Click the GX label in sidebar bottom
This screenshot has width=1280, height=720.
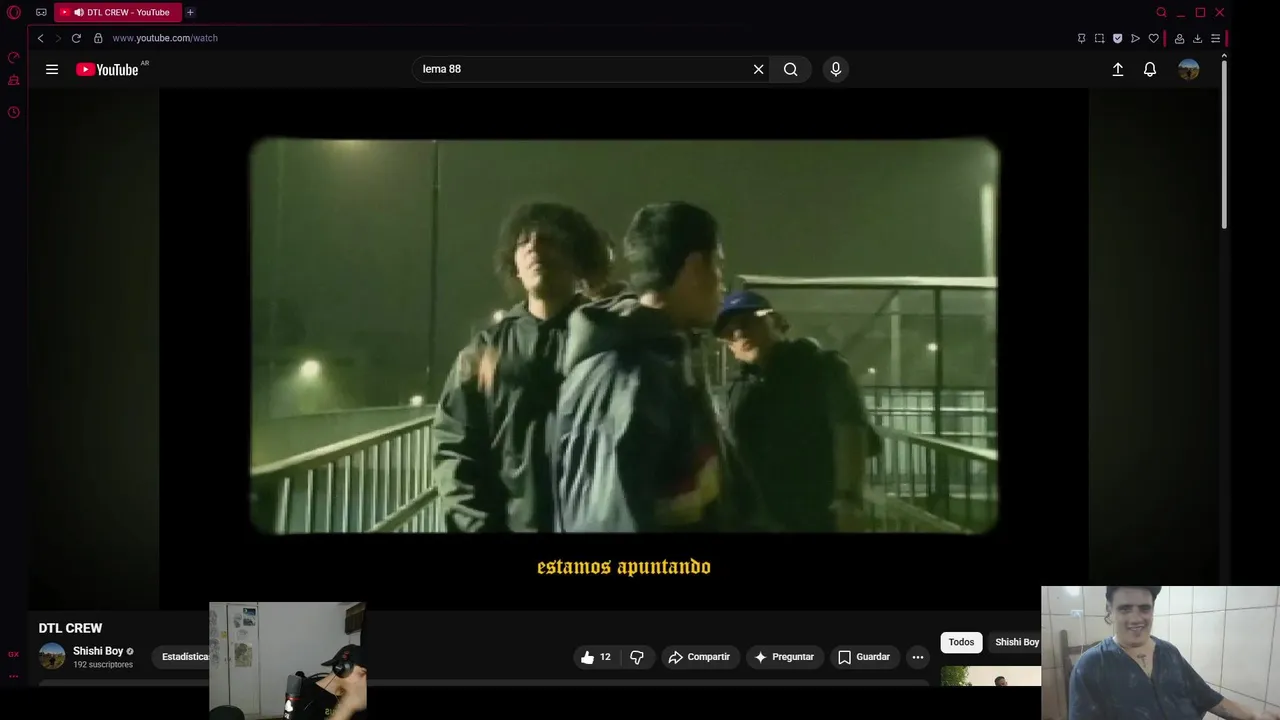14,654
